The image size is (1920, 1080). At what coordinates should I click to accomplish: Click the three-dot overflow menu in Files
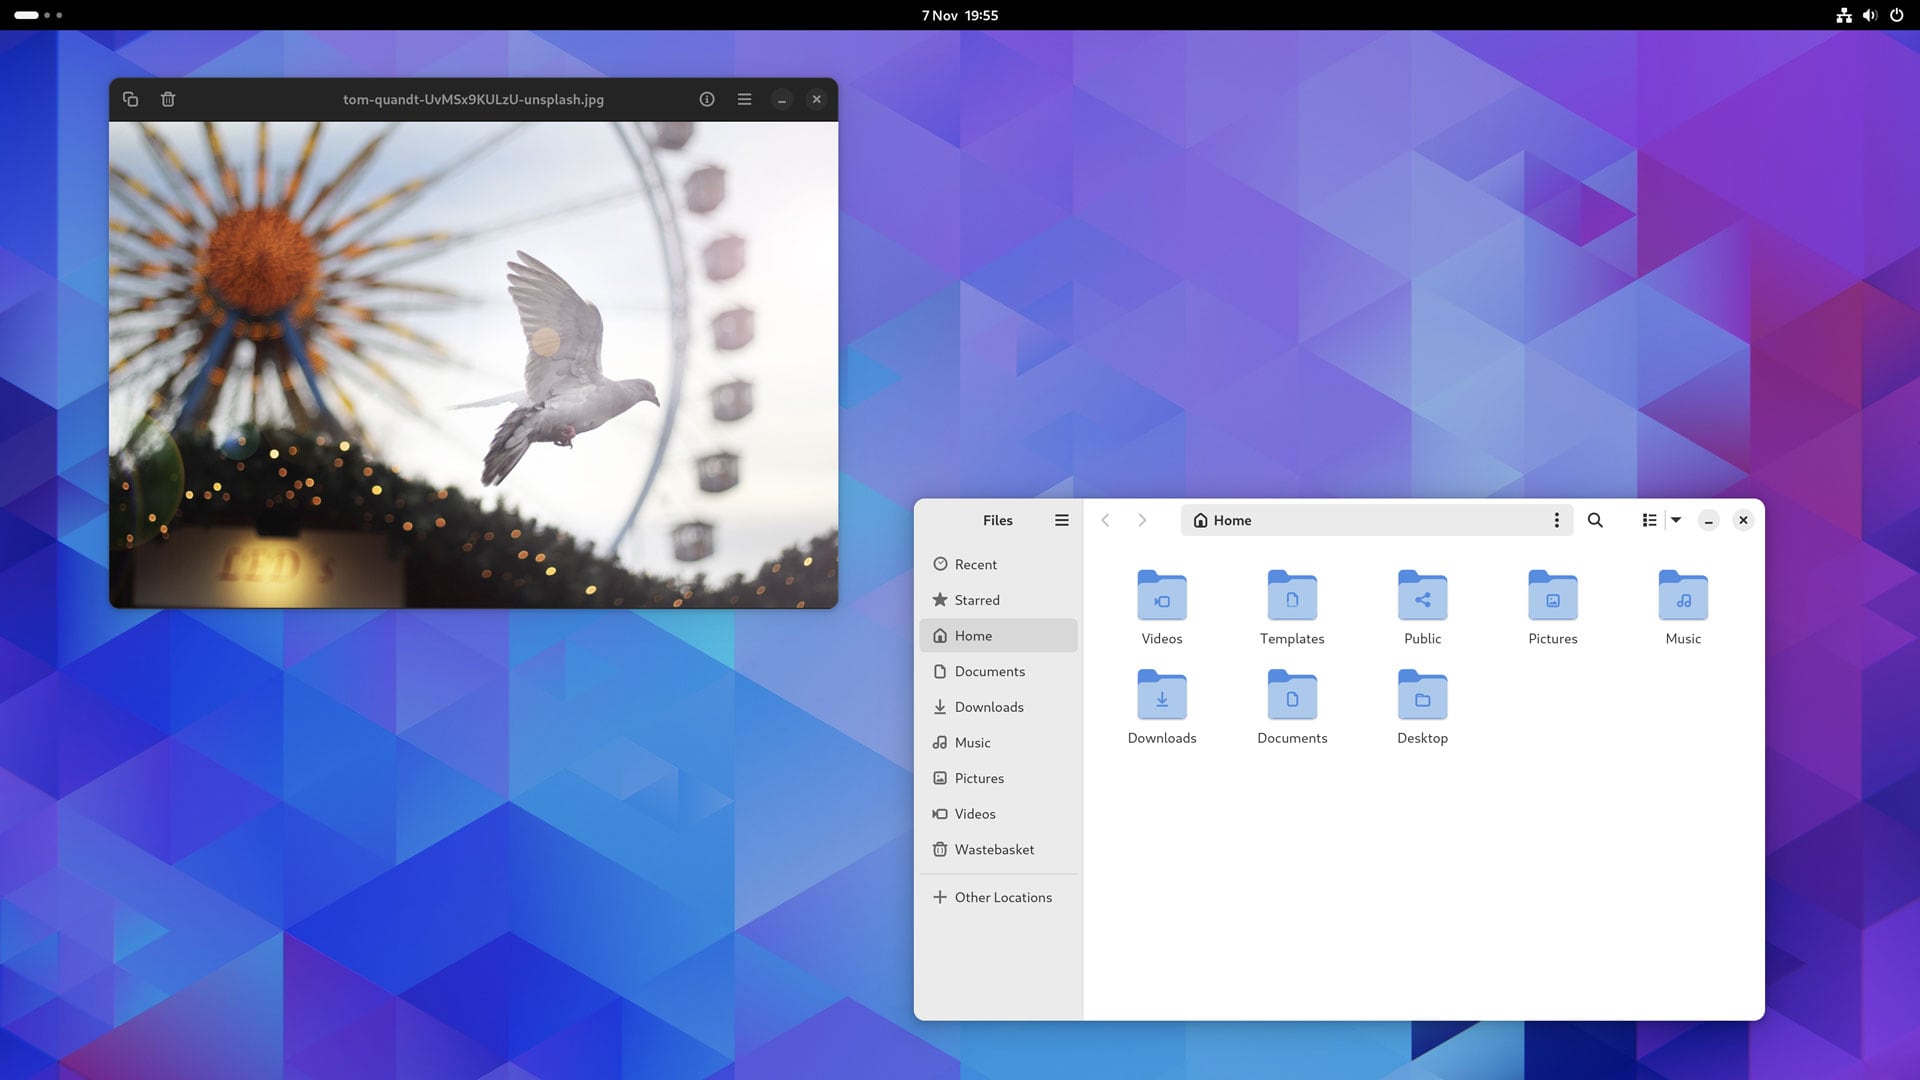click(x=1556, y=520)
